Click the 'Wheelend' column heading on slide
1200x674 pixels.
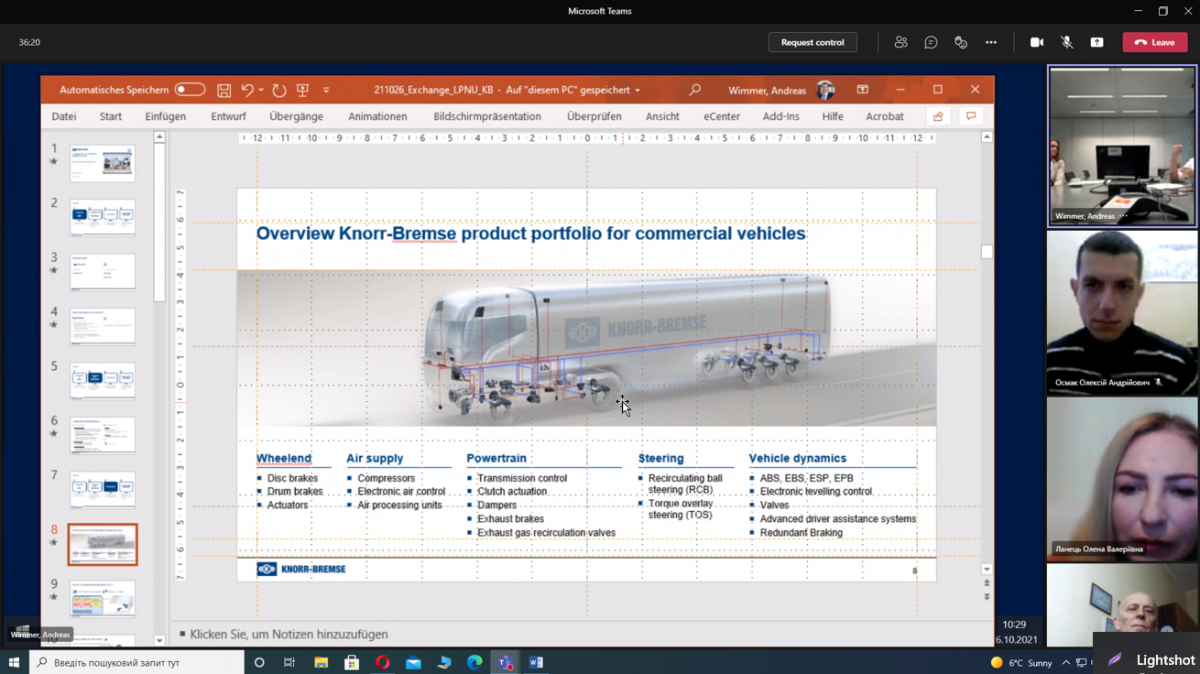coord(284,458)
